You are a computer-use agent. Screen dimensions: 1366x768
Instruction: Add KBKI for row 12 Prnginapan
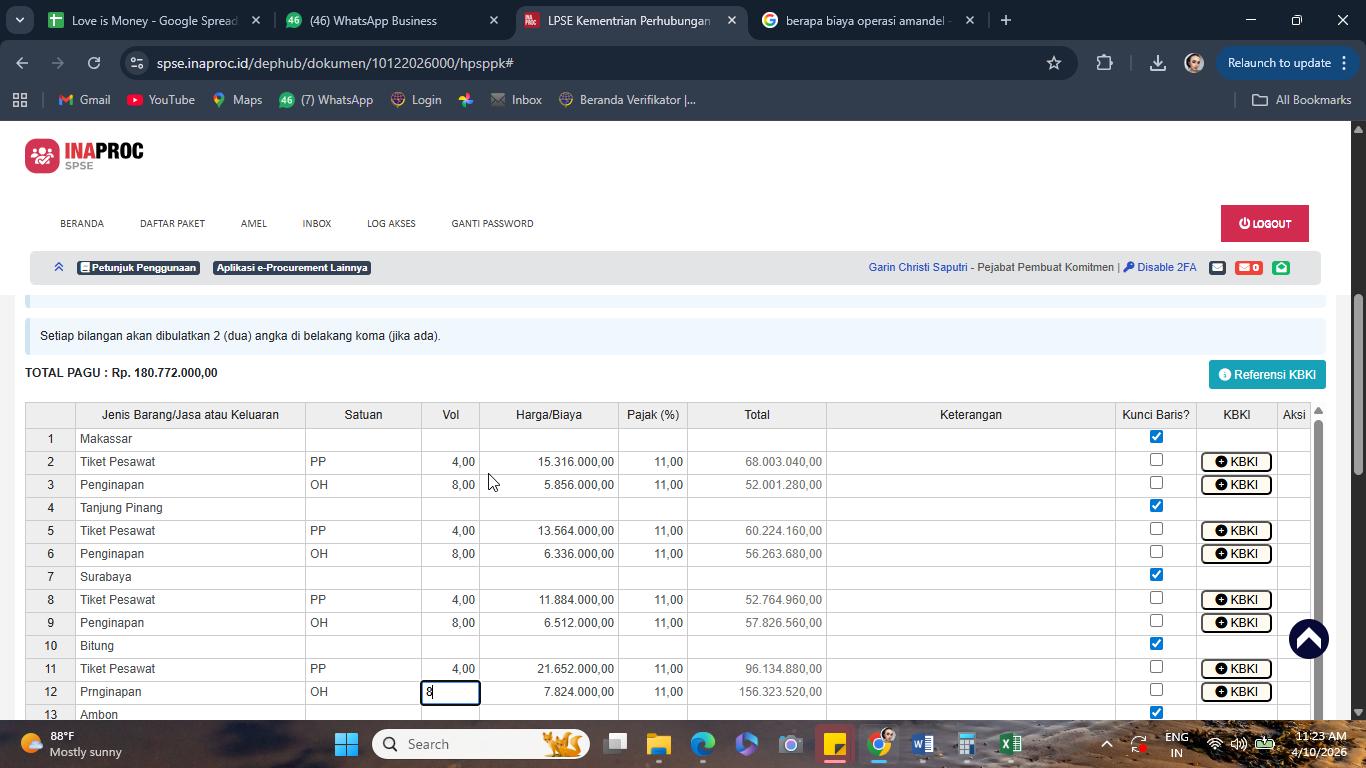(1236, 692)
